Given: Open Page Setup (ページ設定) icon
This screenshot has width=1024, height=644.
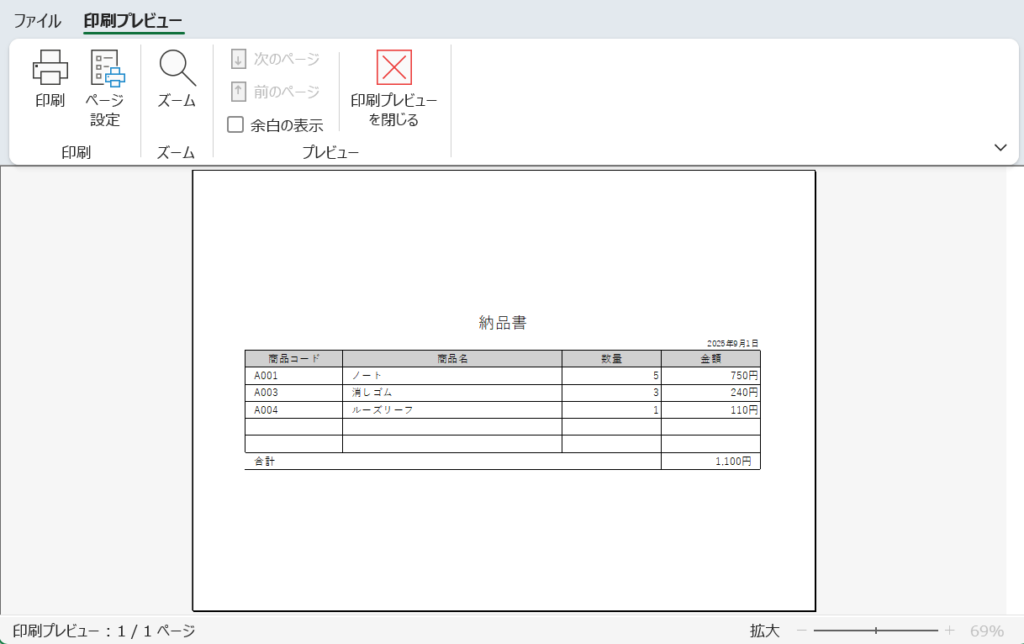Looking at the screenshot, I should click(106, 68).
